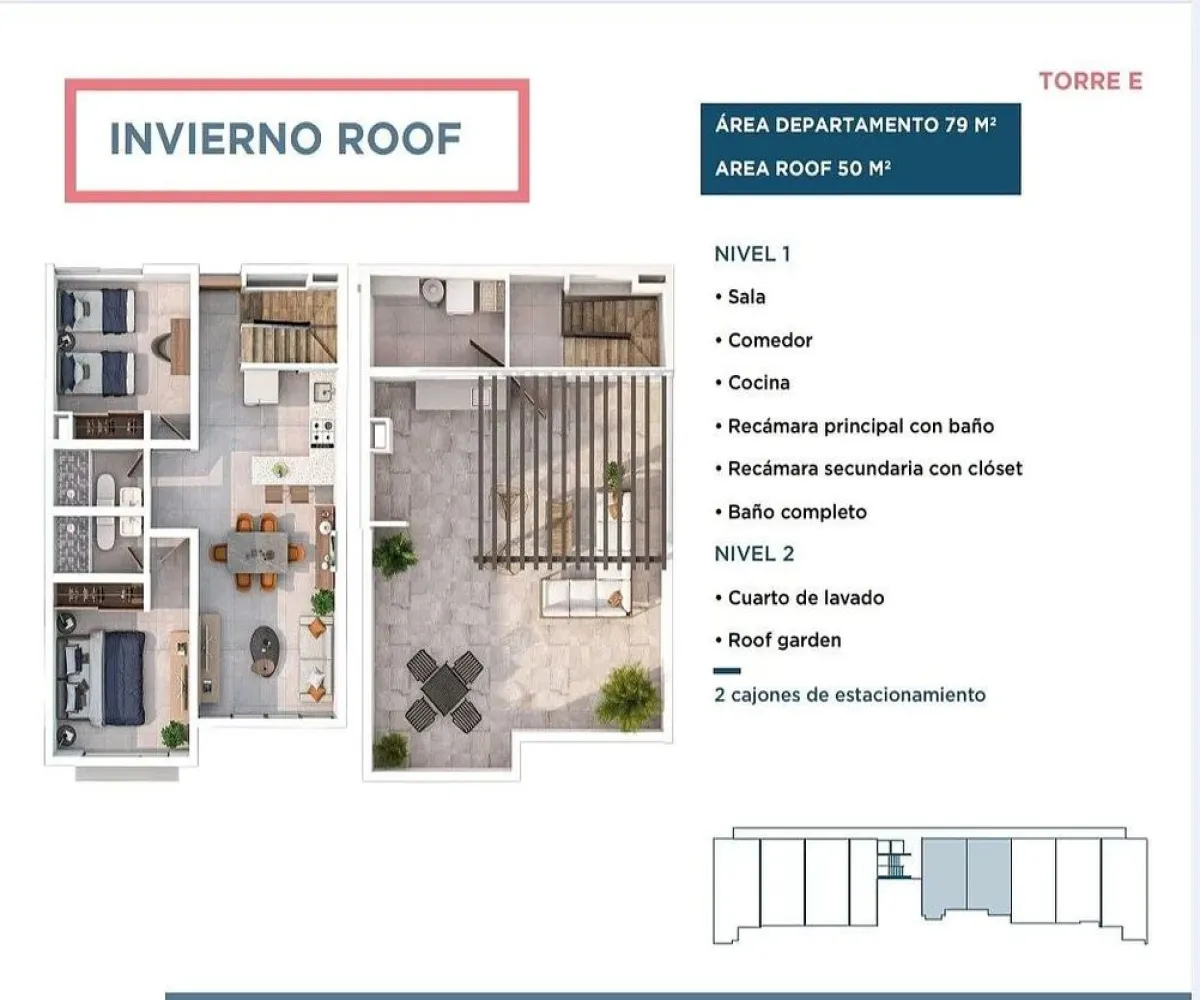Open the NIVEL 1 section heading
The width and height of the screenshot is (1200, 1000).
tap(754, 253)
